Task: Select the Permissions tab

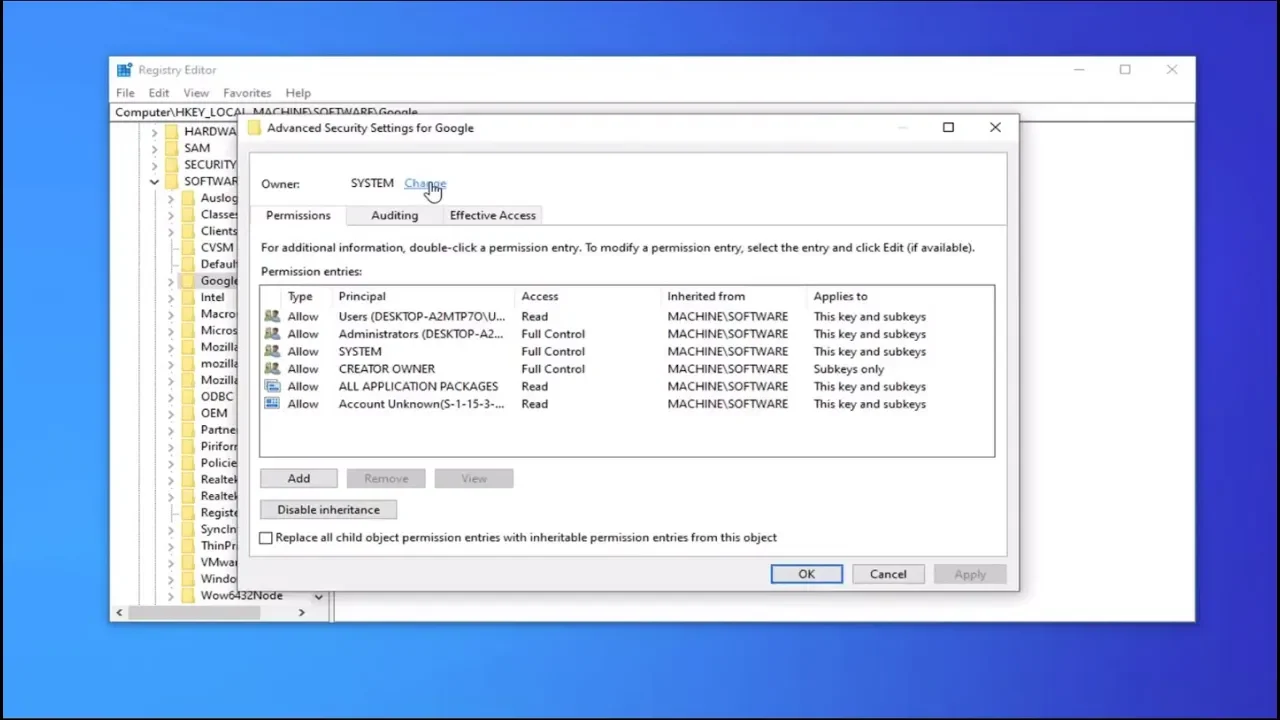Action: 298,215
